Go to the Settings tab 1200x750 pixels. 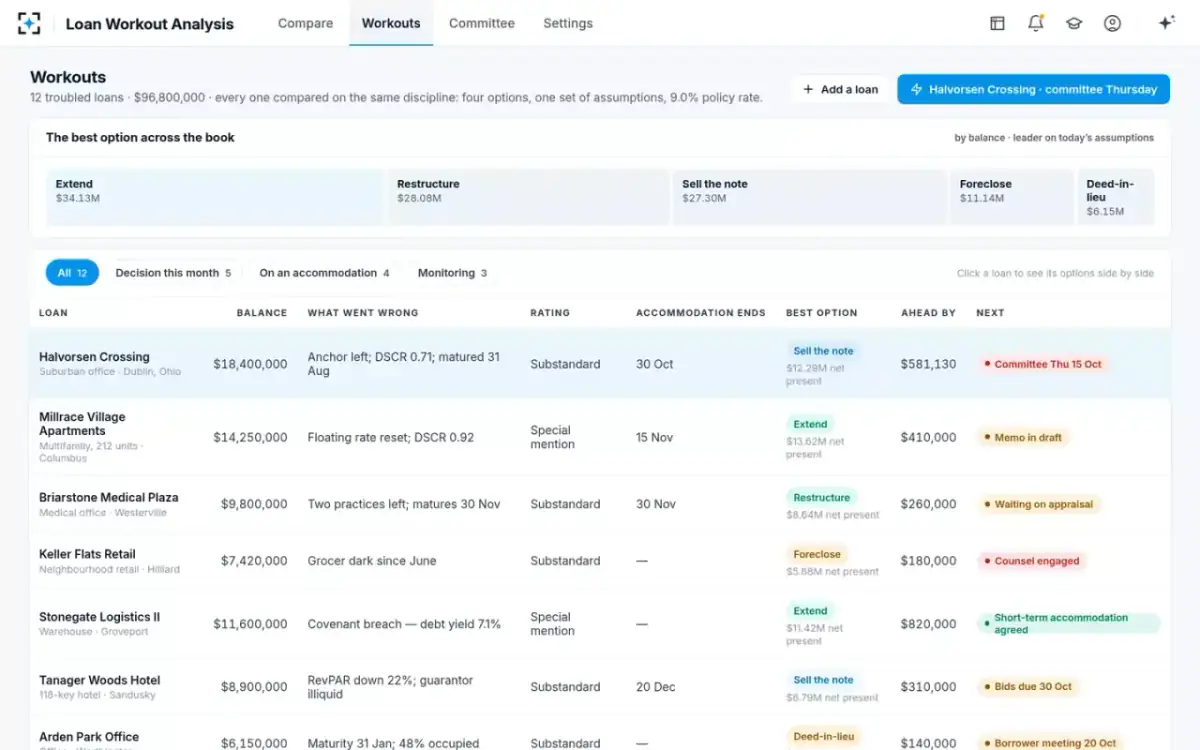(x=568, y=23)
